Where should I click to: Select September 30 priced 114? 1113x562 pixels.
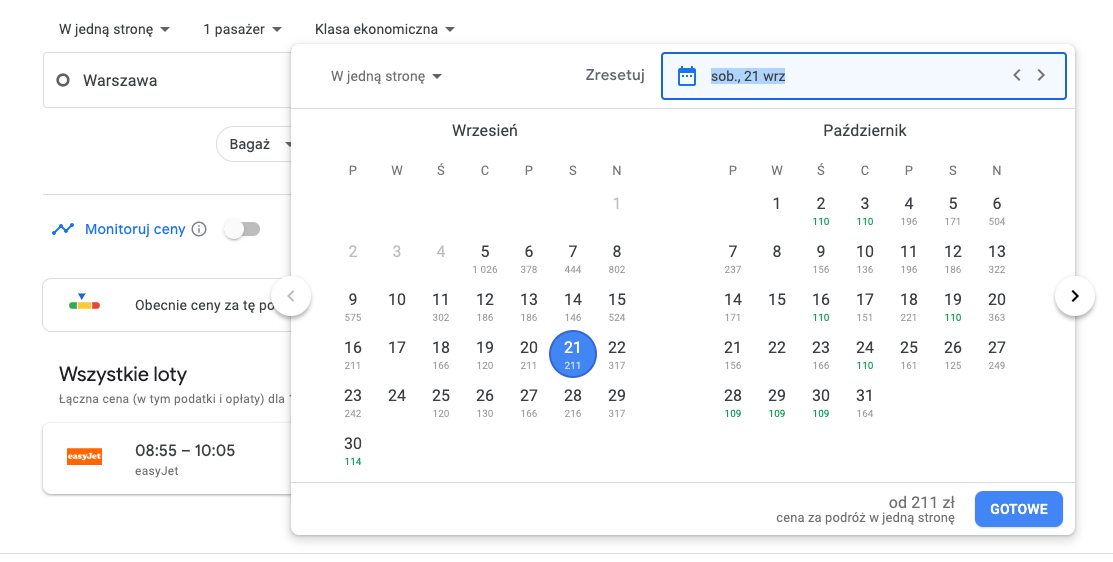pos(353,451)
